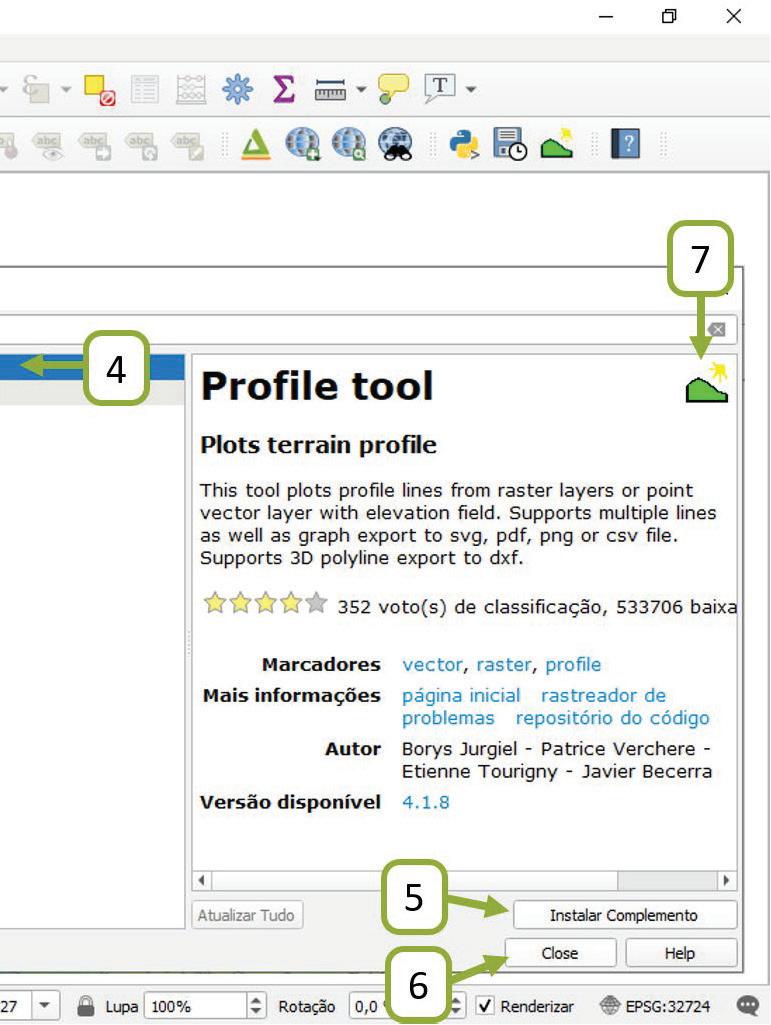Click the Change Label pencil icon

[188, 146]
